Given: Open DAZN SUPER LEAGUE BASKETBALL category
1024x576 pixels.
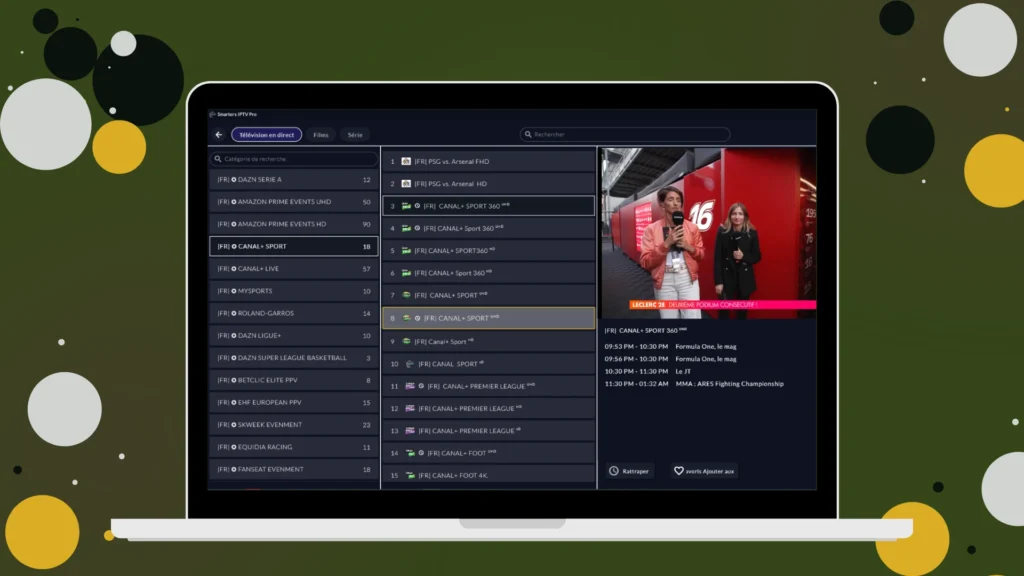Looking at the screenshot, I should click(293, 357).
